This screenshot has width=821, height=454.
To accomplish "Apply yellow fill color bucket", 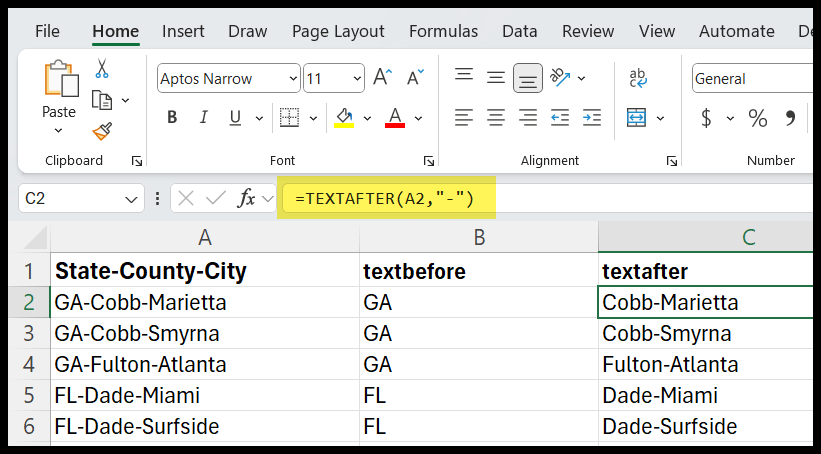I will tap(344, 118).
